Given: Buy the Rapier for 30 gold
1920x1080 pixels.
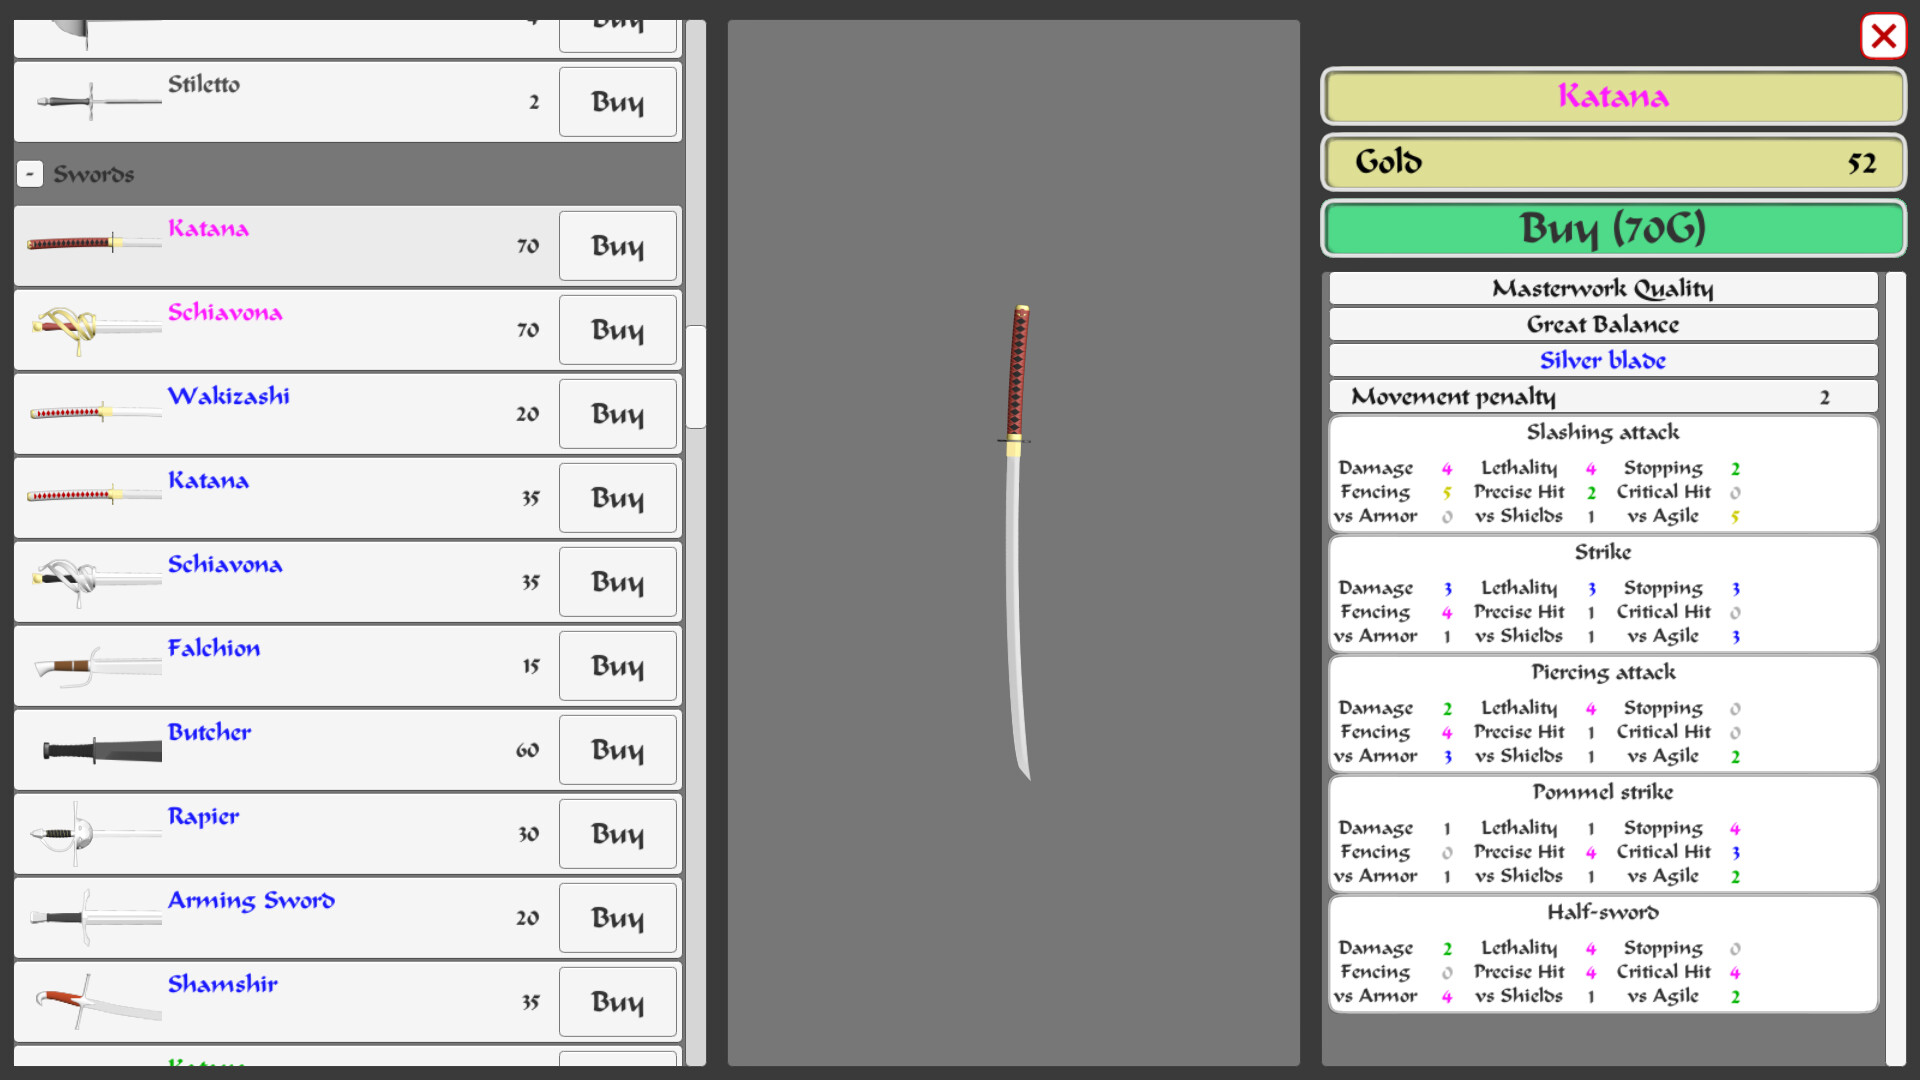Looking at the screenshot, I should 617,834.
